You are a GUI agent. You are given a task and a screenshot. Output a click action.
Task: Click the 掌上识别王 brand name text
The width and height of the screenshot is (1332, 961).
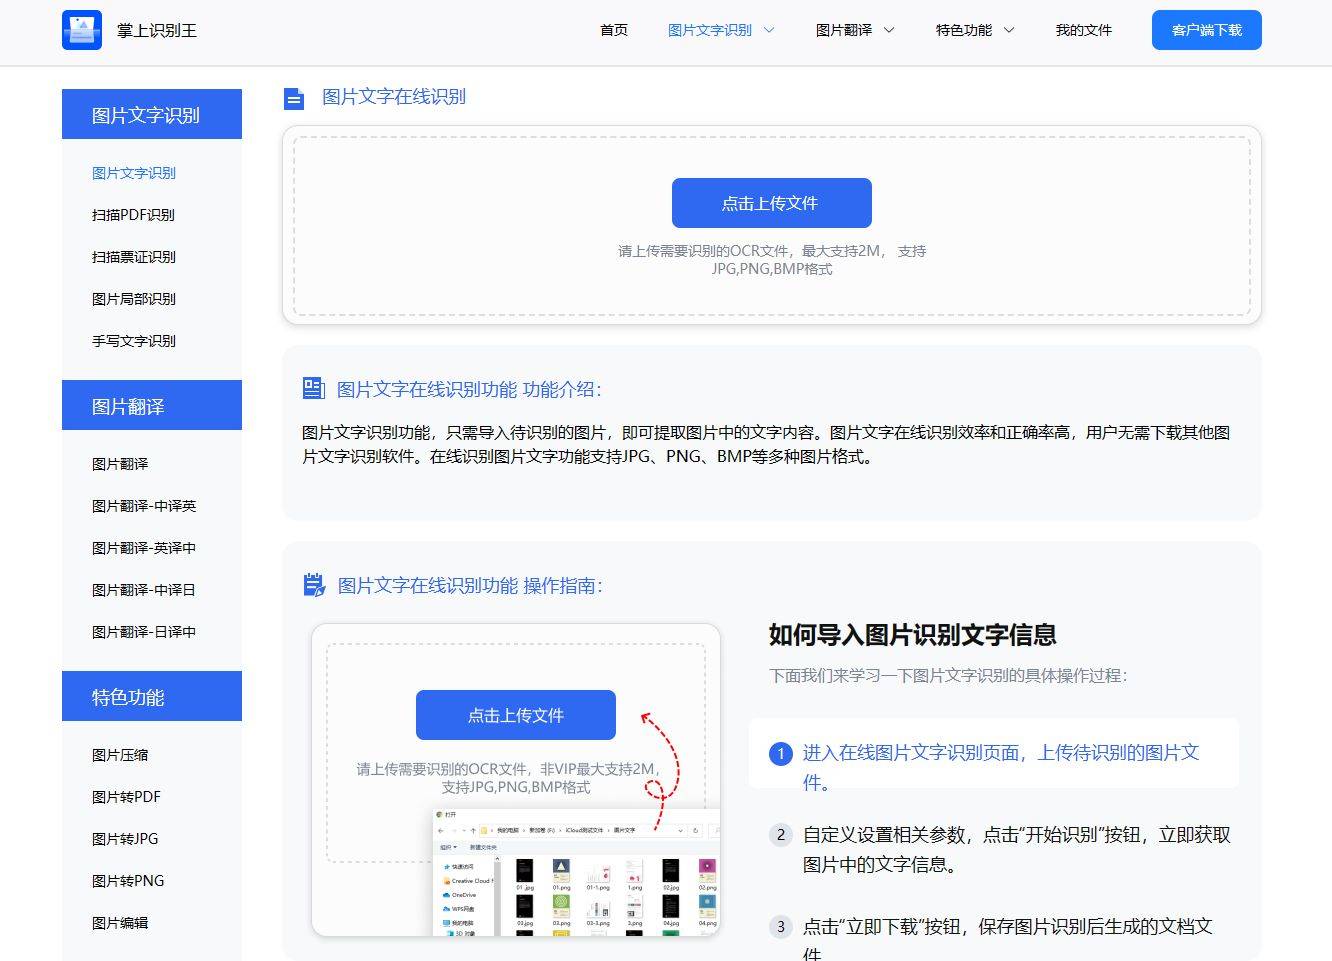click(157, 30)
